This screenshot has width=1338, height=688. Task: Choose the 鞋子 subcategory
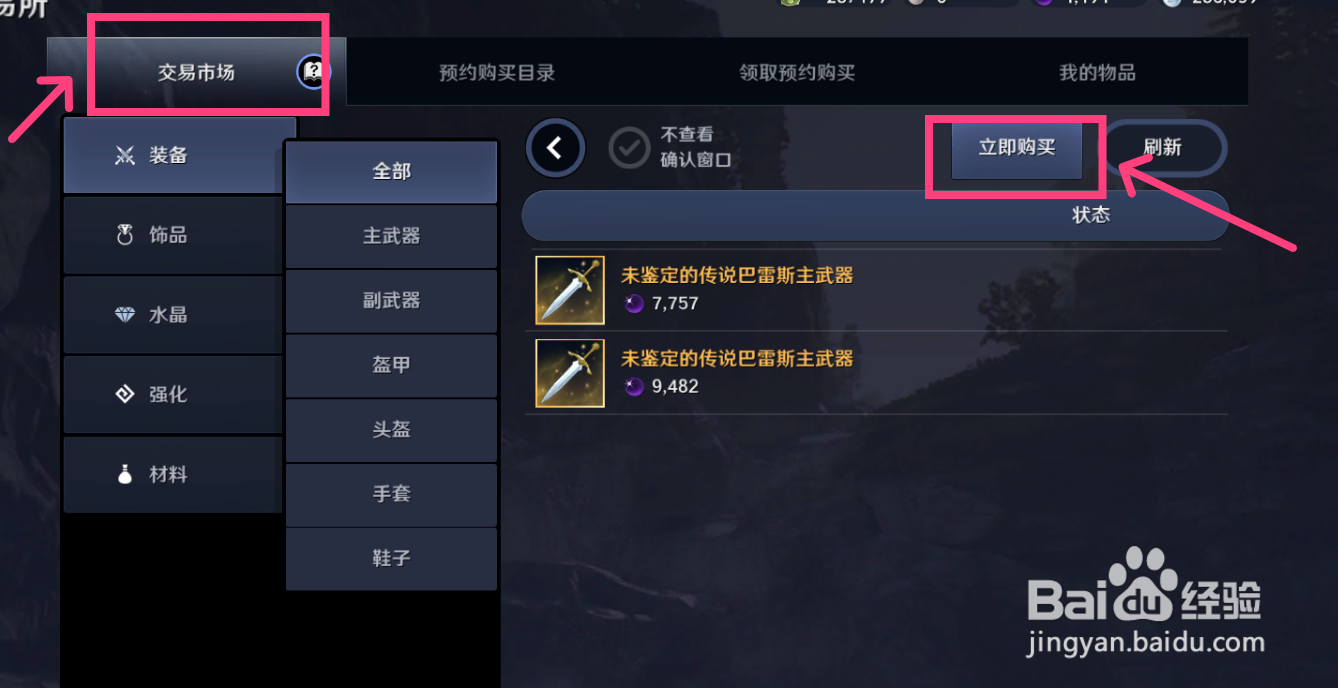391,558
